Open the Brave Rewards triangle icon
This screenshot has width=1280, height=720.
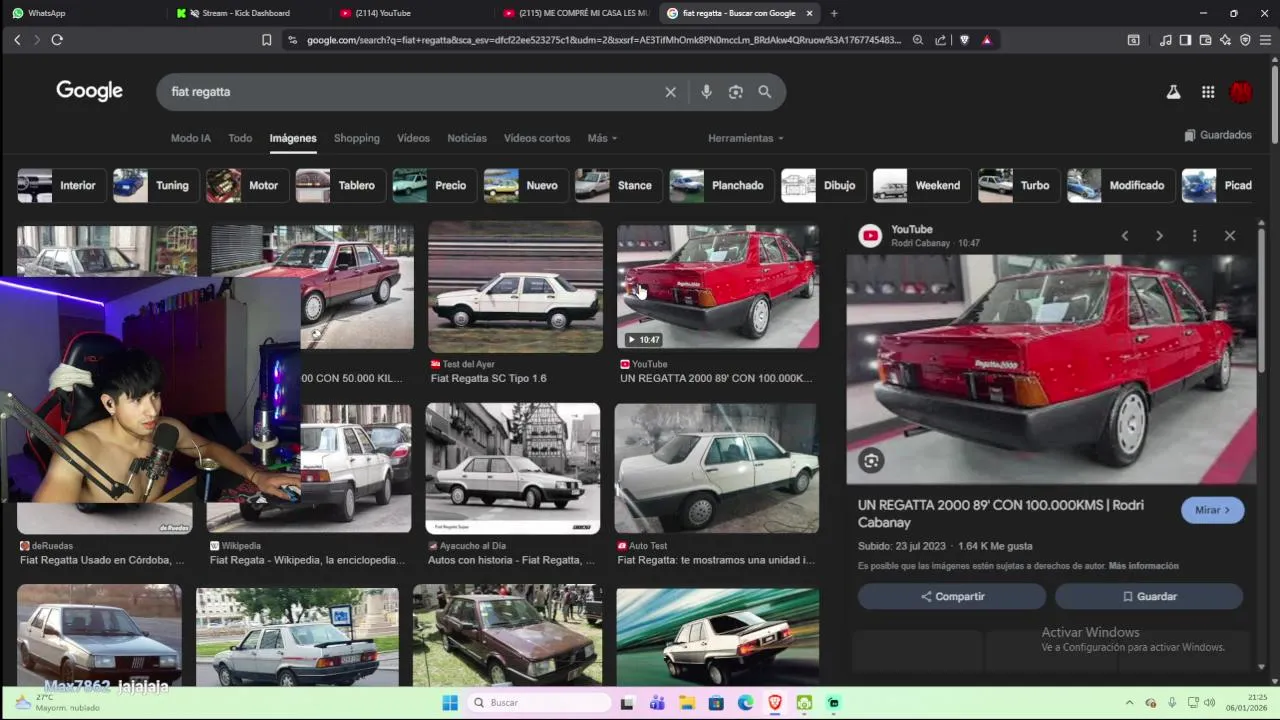tap(987, 40)
